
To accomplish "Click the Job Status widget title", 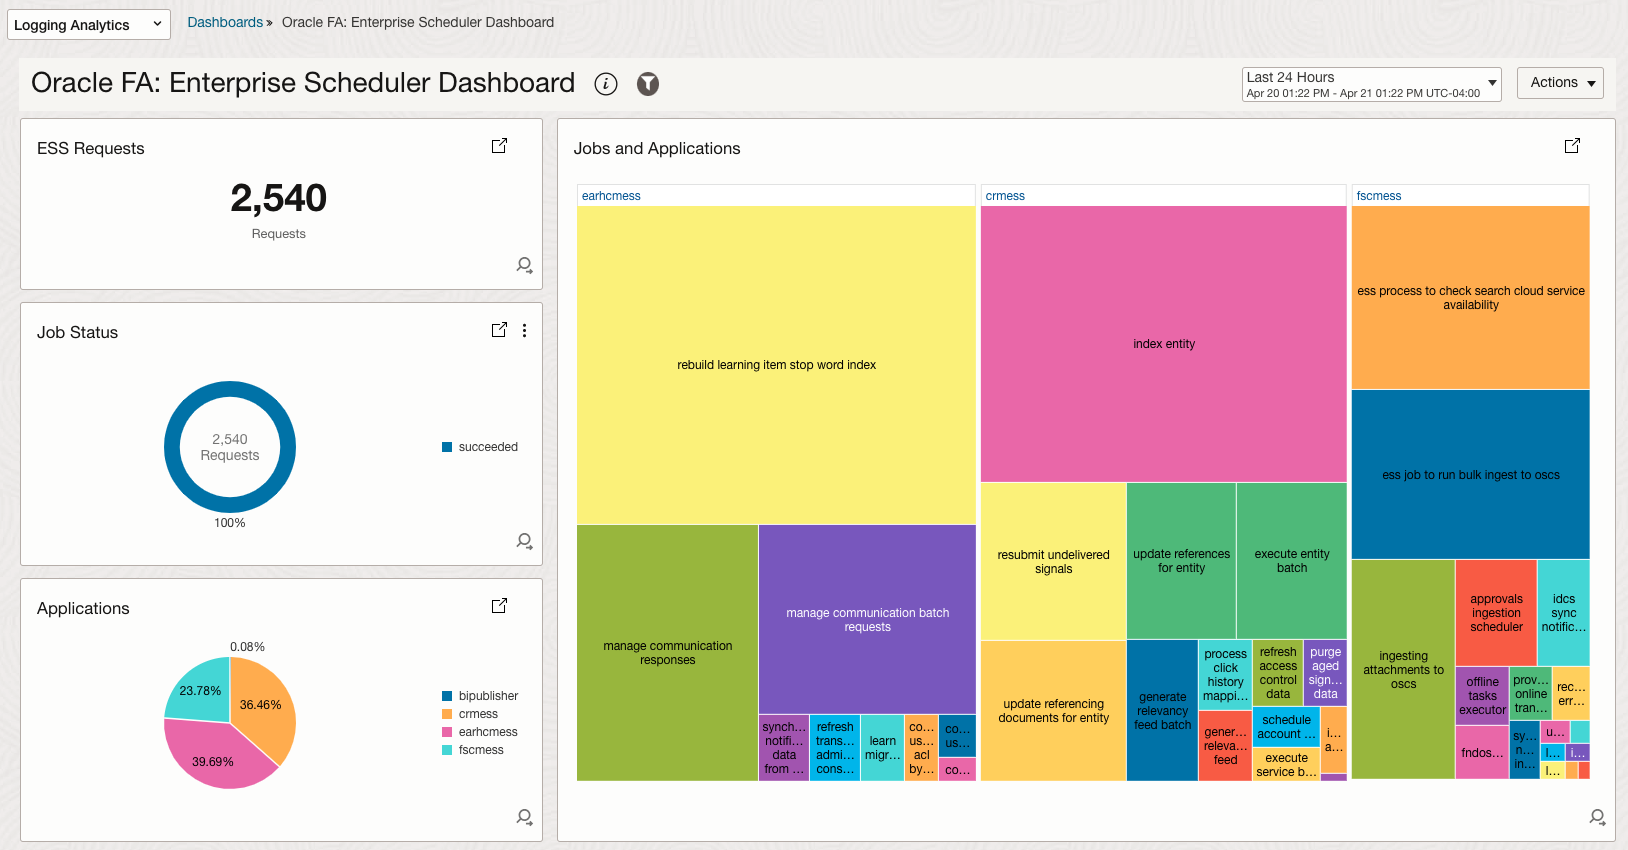I will coord(77,332).
